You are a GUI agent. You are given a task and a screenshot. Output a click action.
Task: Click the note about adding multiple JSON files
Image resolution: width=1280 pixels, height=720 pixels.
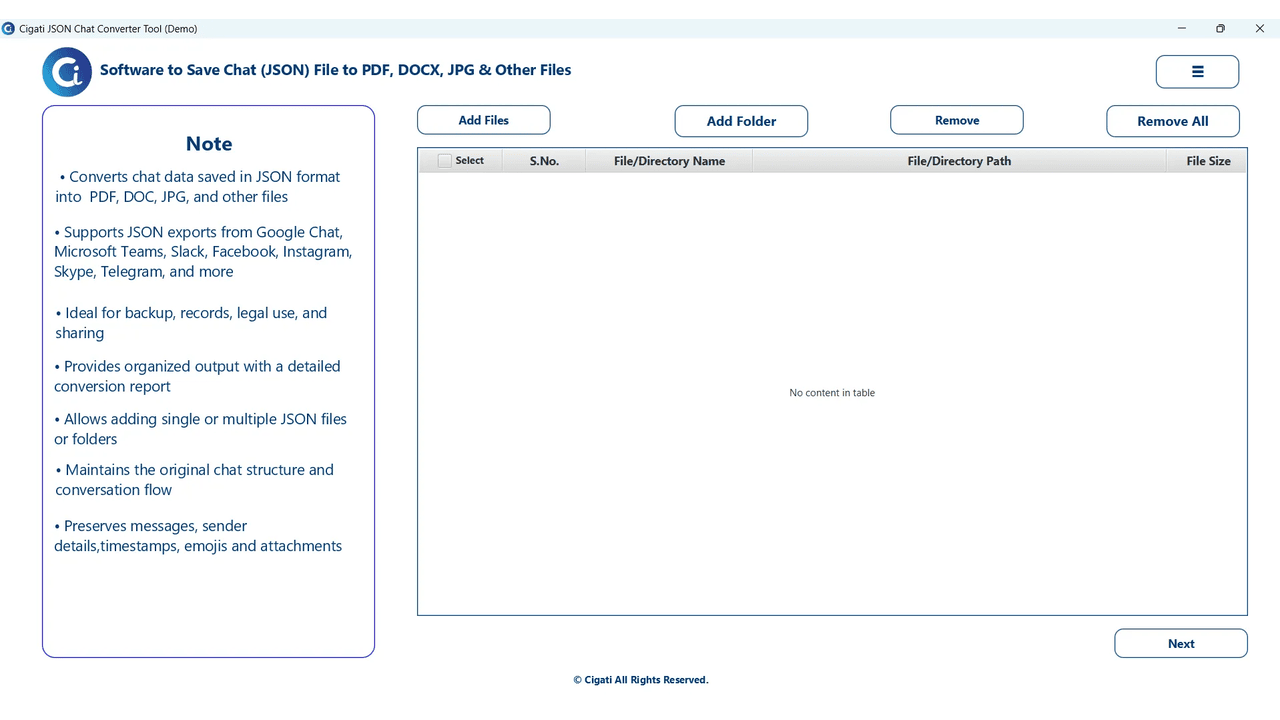[200, 429]
